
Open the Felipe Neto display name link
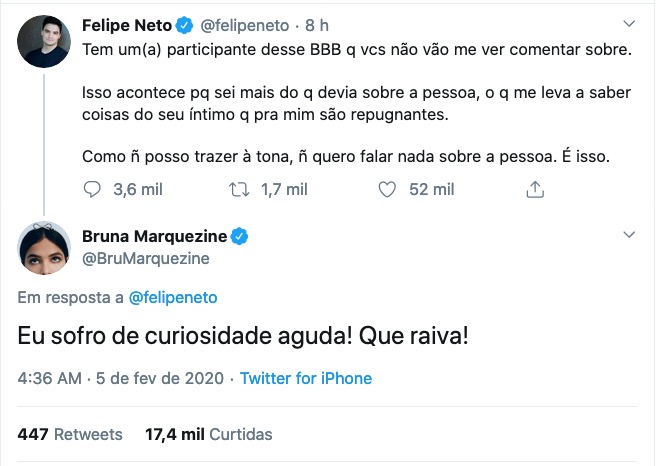click(x=124, y=22)
